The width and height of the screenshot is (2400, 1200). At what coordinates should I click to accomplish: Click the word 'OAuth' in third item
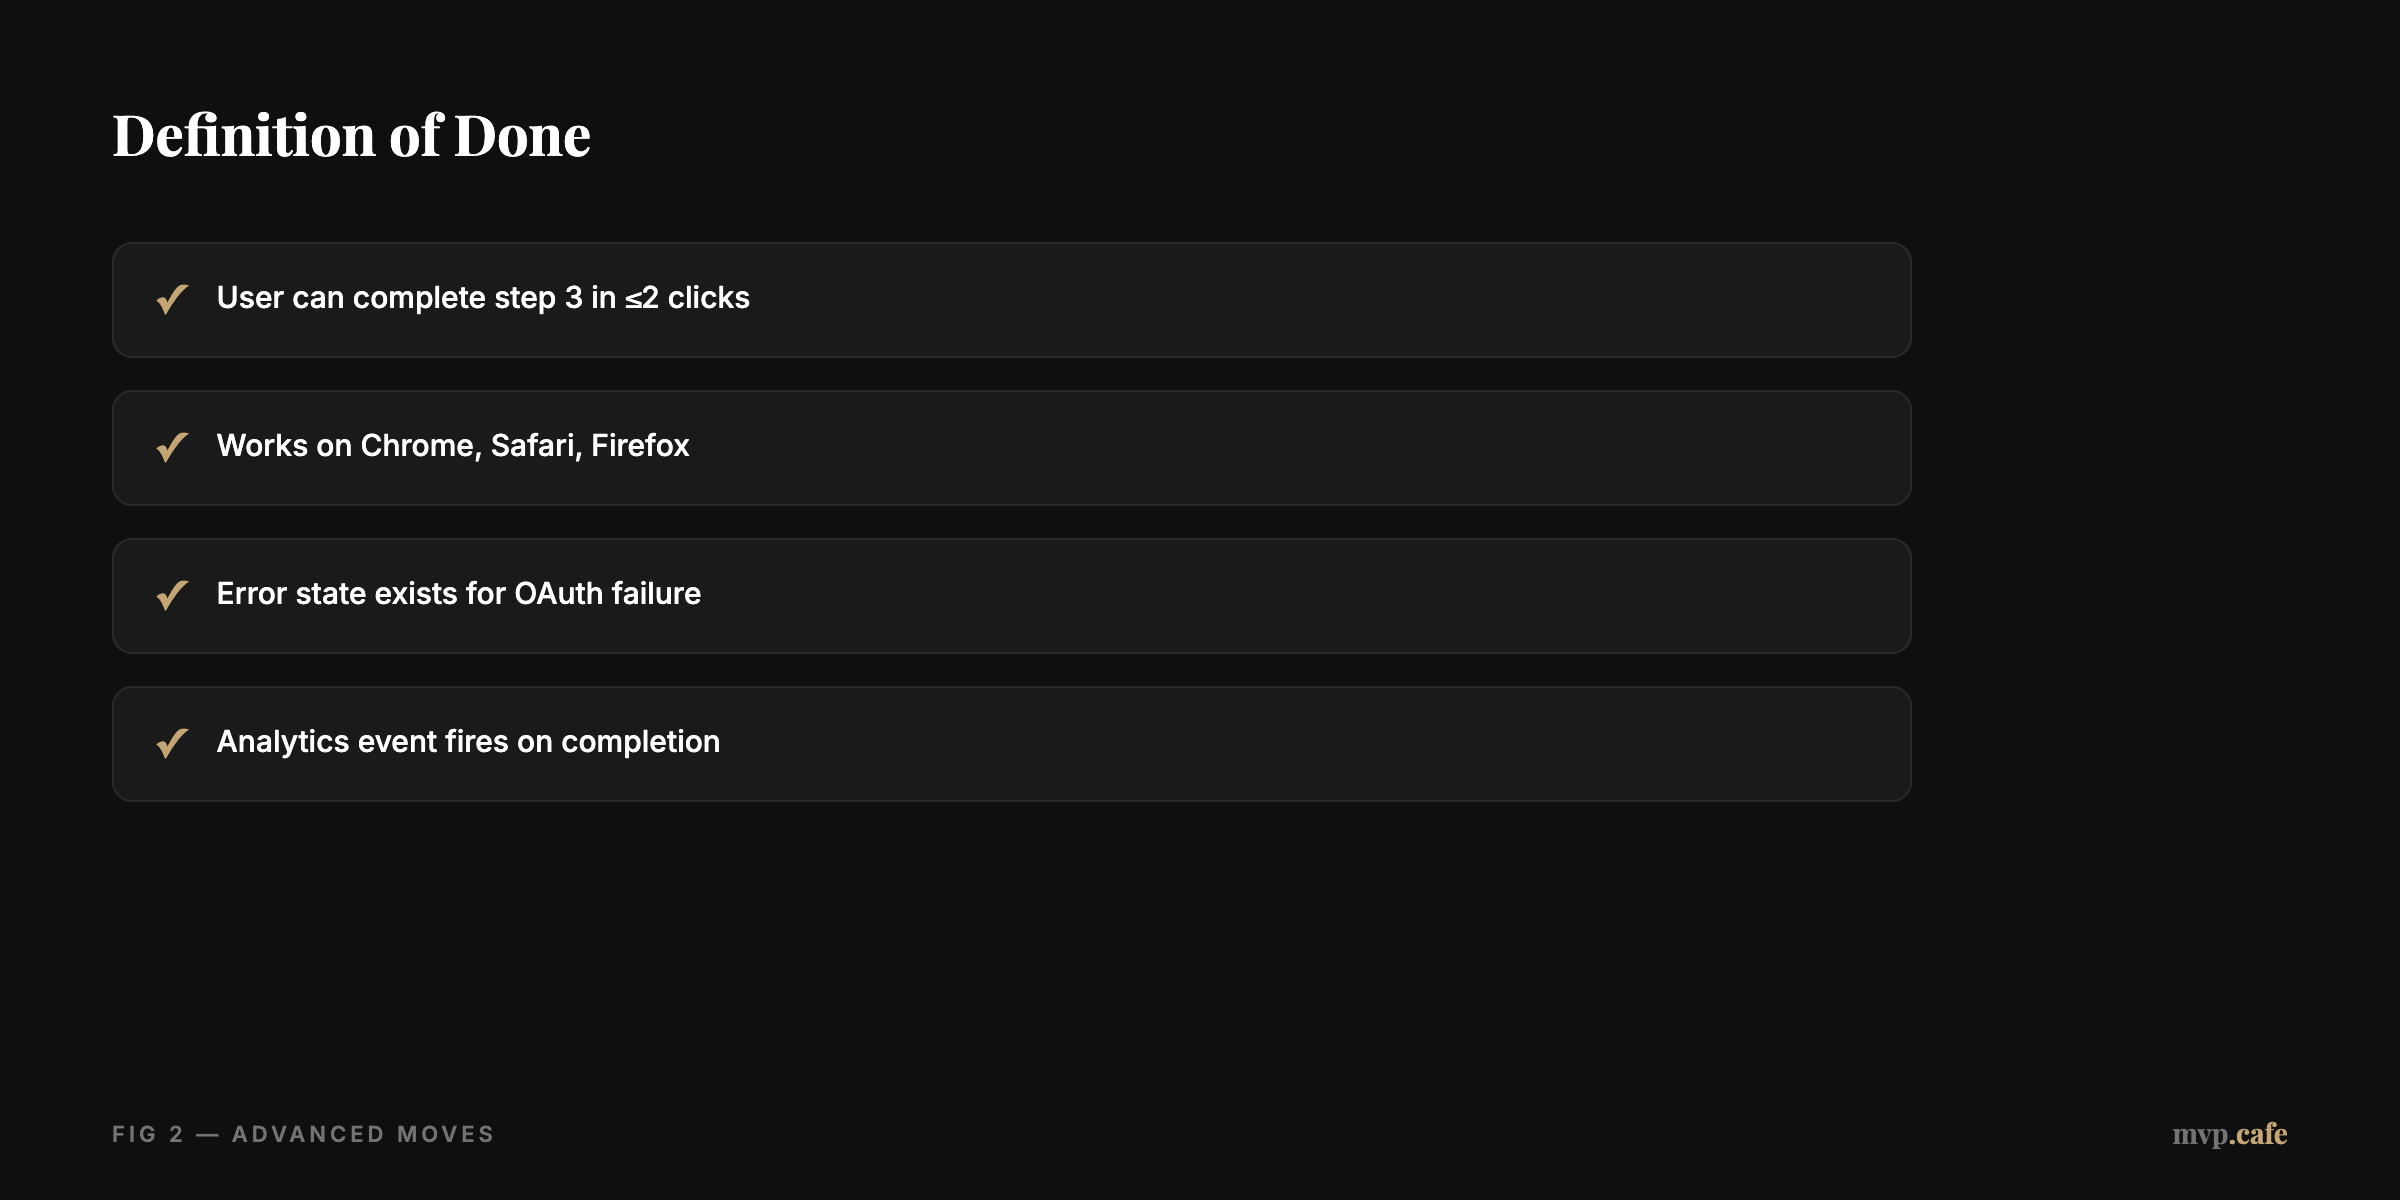pos(558,594)
